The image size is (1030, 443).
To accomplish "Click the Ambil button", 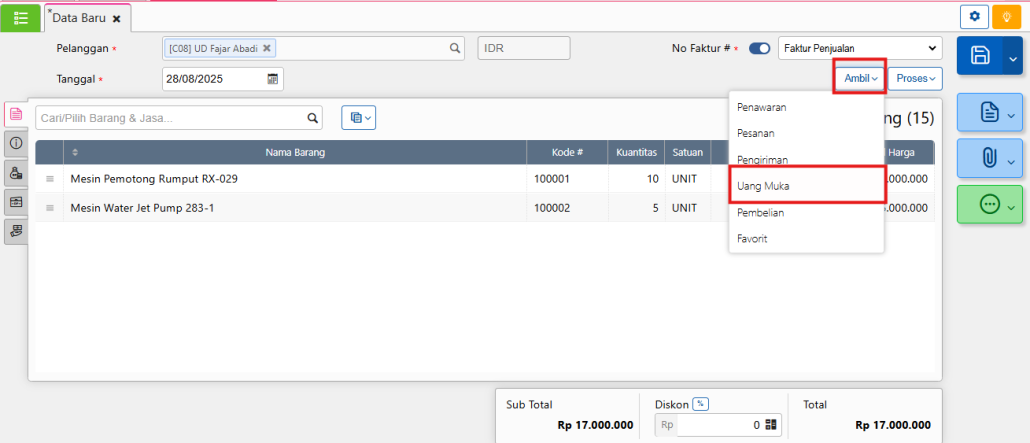I will (x=859, y=78).
